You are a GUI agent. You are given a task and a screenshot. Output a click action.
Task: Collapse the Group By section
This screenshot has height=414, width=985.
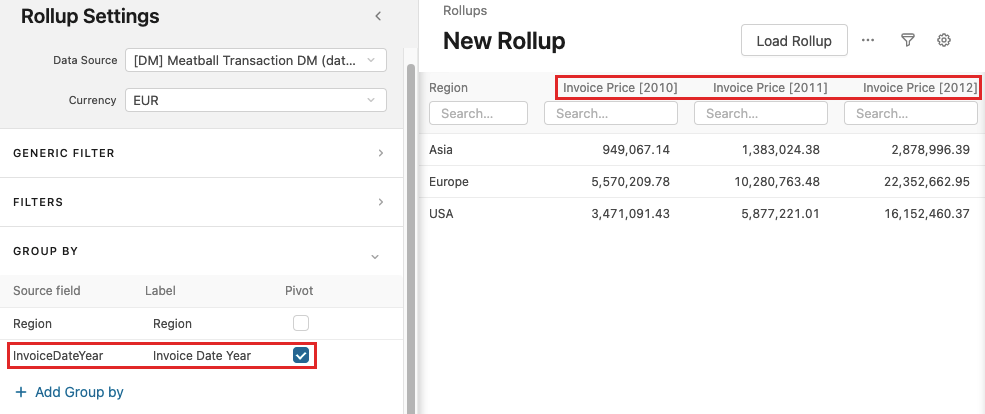coord(375,256)
